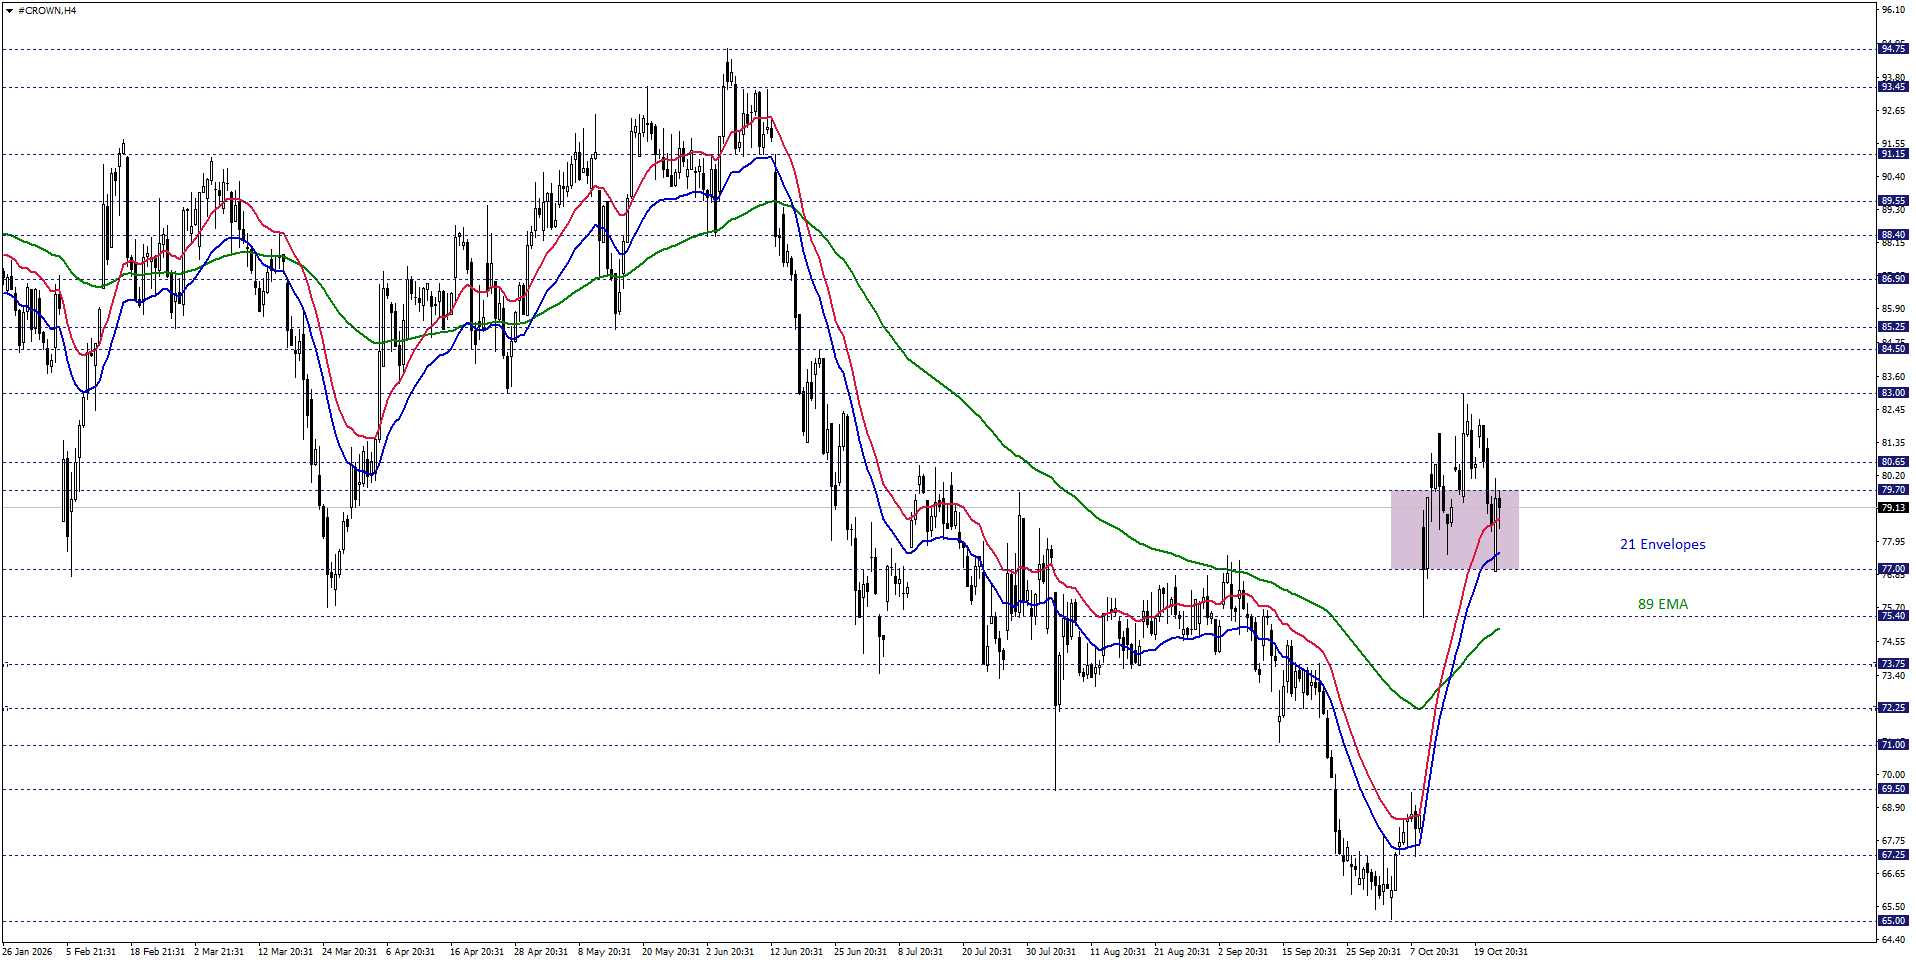Click the current price 79.13 label

(x=1893, y=508)
